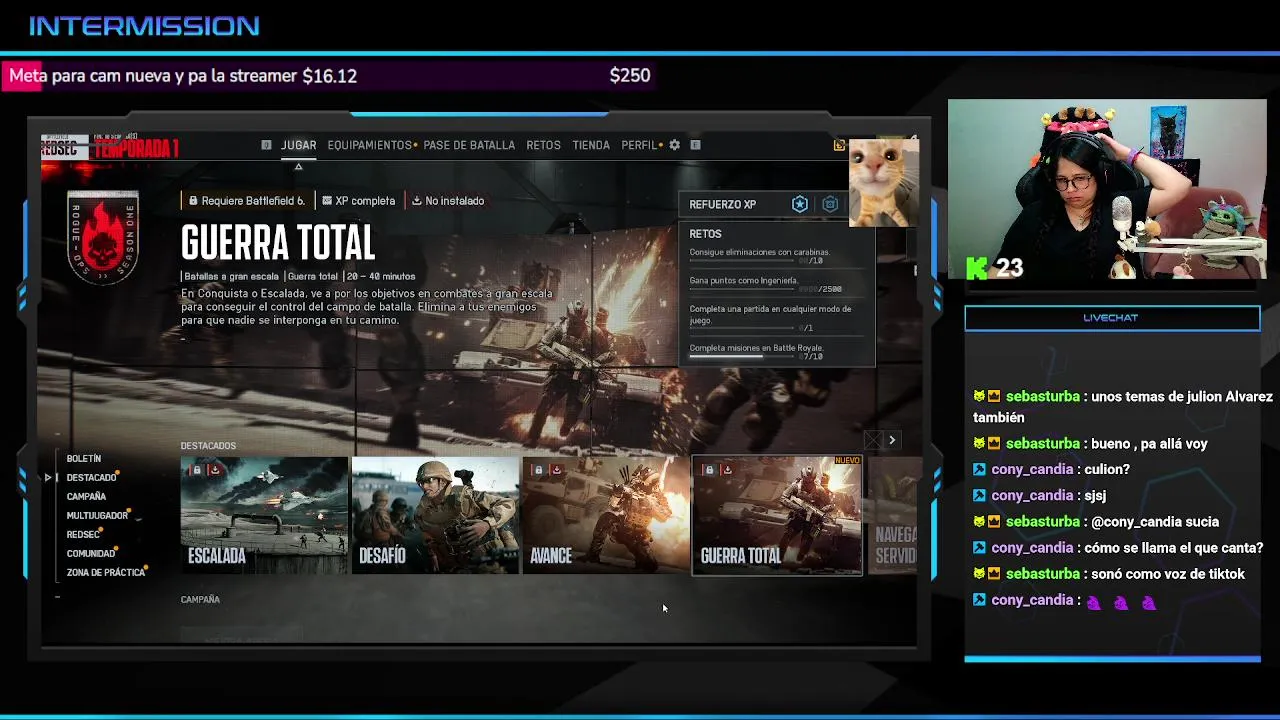Screen dimensions: 1280x720
Task: Click the purple emotes in cony_candia's last message
Action: coord(1121,602)
